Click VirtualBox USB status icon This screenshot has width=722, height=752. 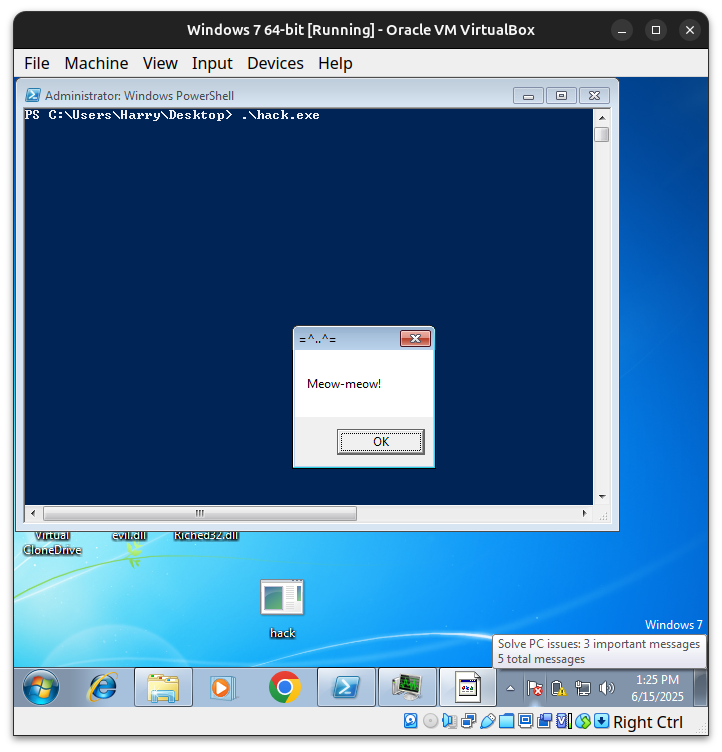488,721
